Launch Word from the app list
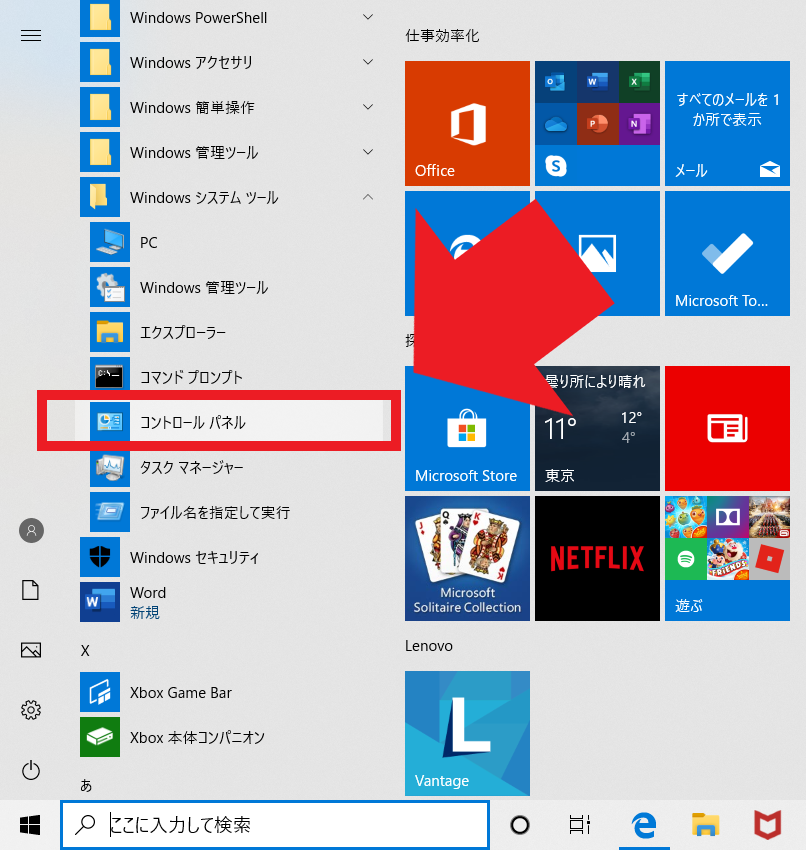 click(x=230, y=602)
